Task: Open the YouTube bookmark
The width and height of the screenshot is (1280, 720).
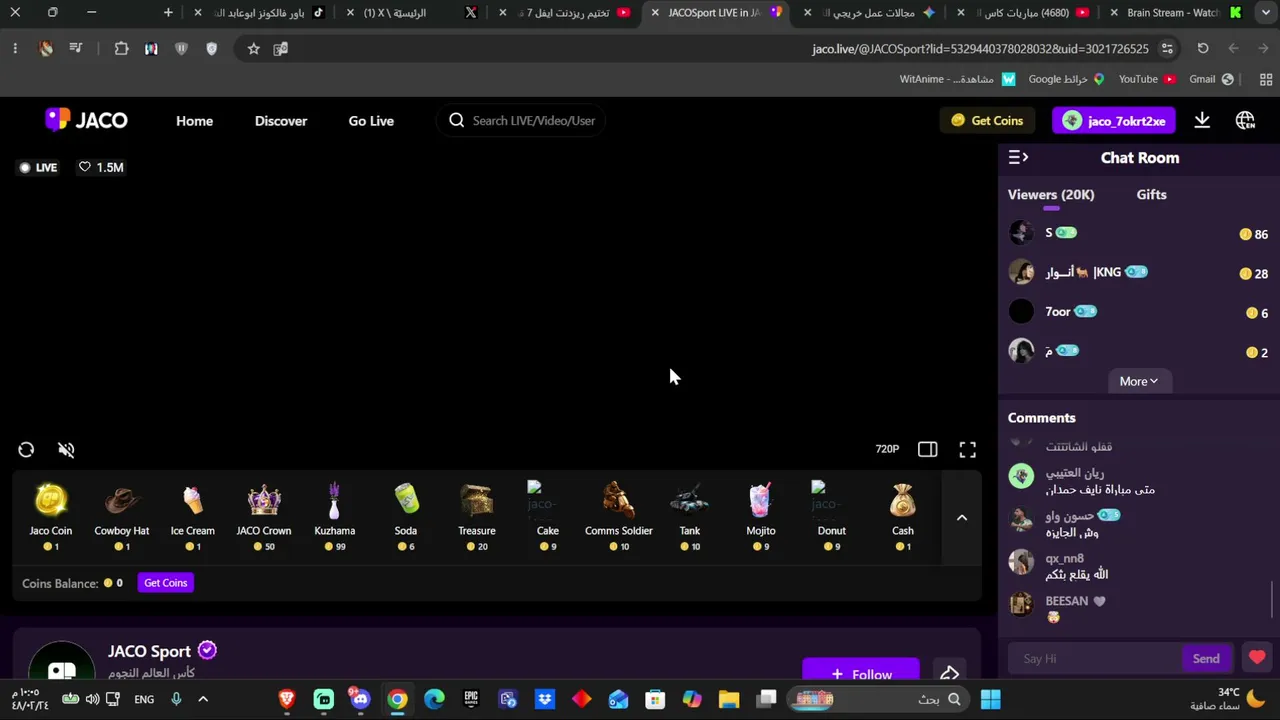Action: 1147,79
